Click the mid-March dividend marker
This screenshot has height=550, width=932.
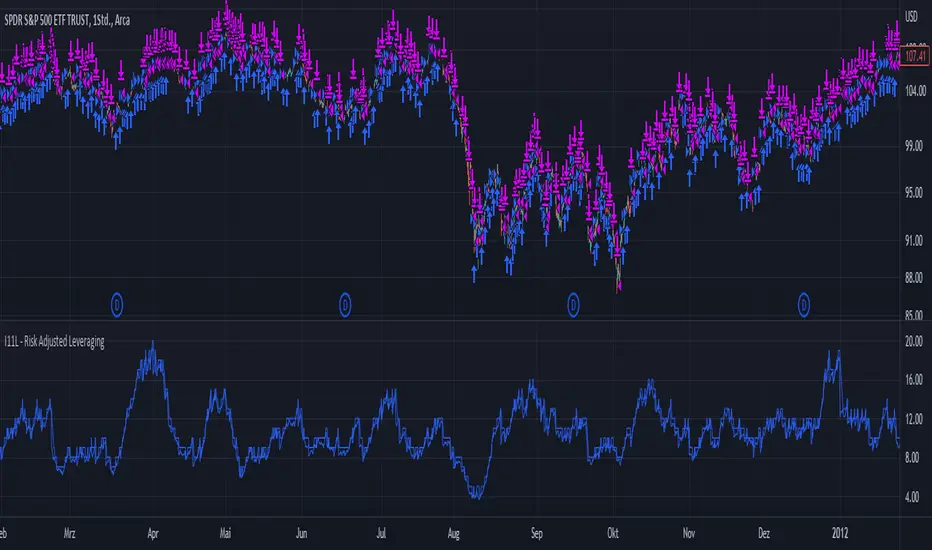coord(117,305)
